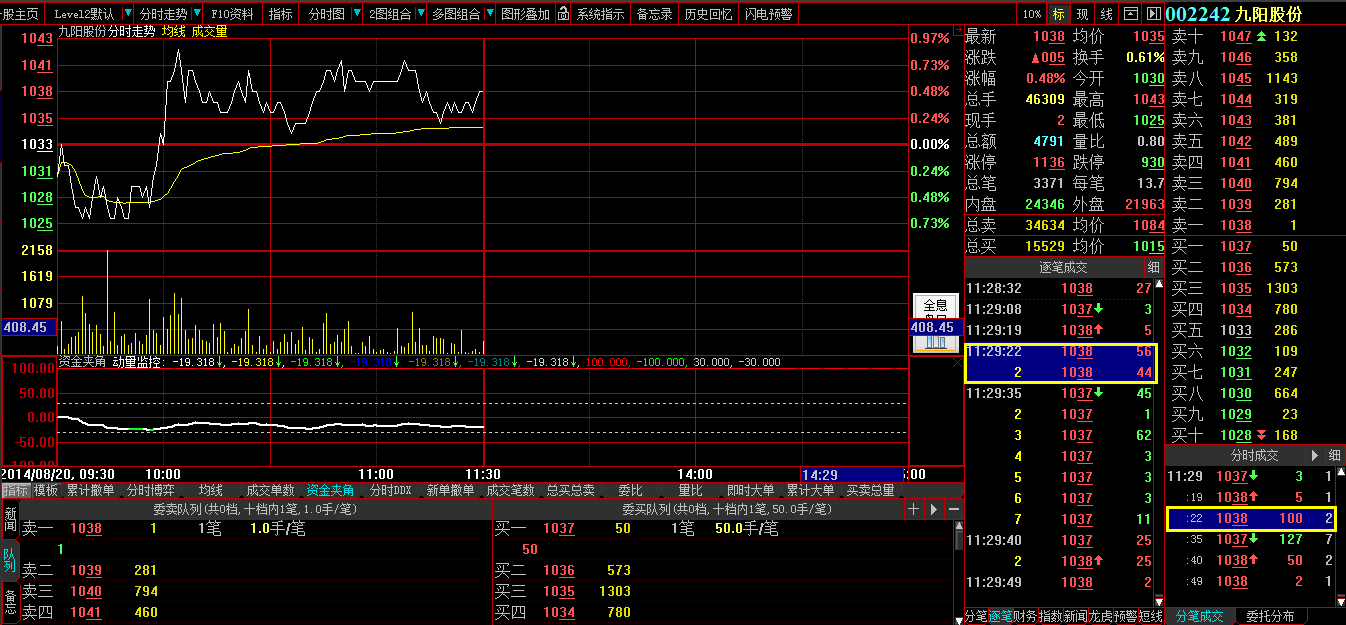1346x625 pixels.
Task: Toggle 细 detail in 分时成交 header
Action: click(1334, 455)
